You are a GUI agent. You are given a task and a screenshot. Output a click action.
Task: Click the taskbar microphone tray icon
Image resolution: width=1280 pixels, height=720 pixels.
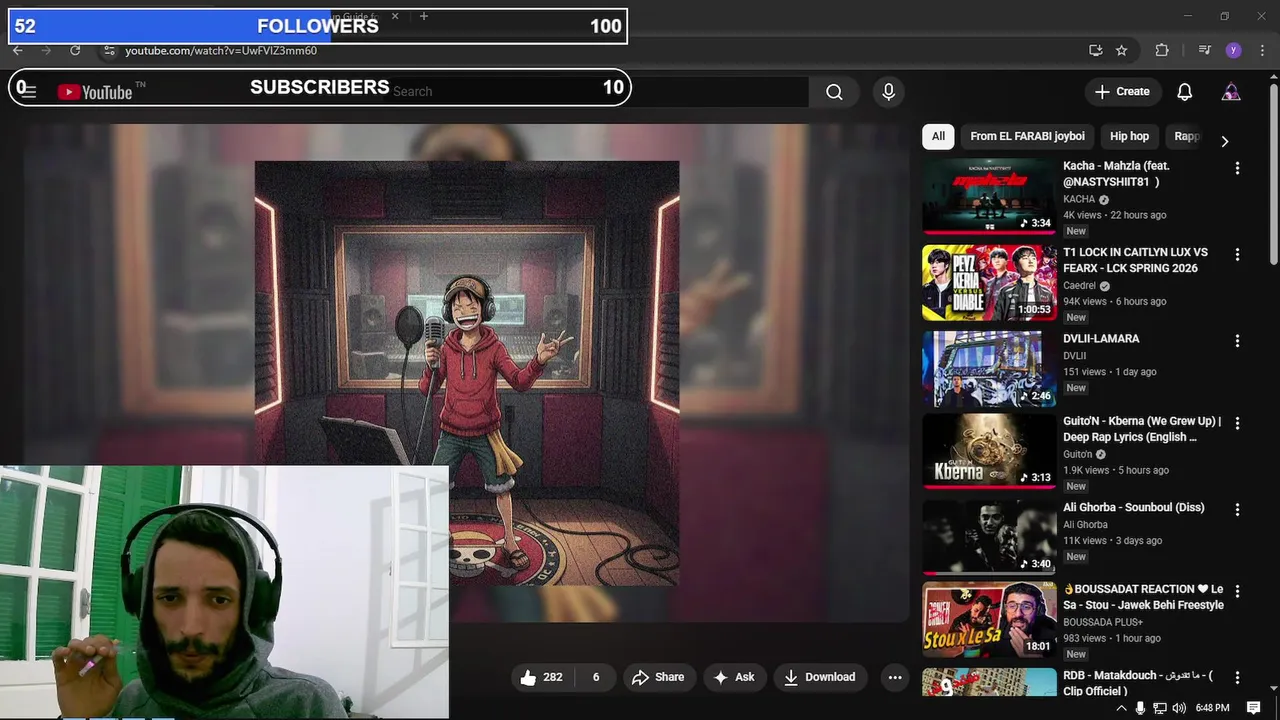1140,708
